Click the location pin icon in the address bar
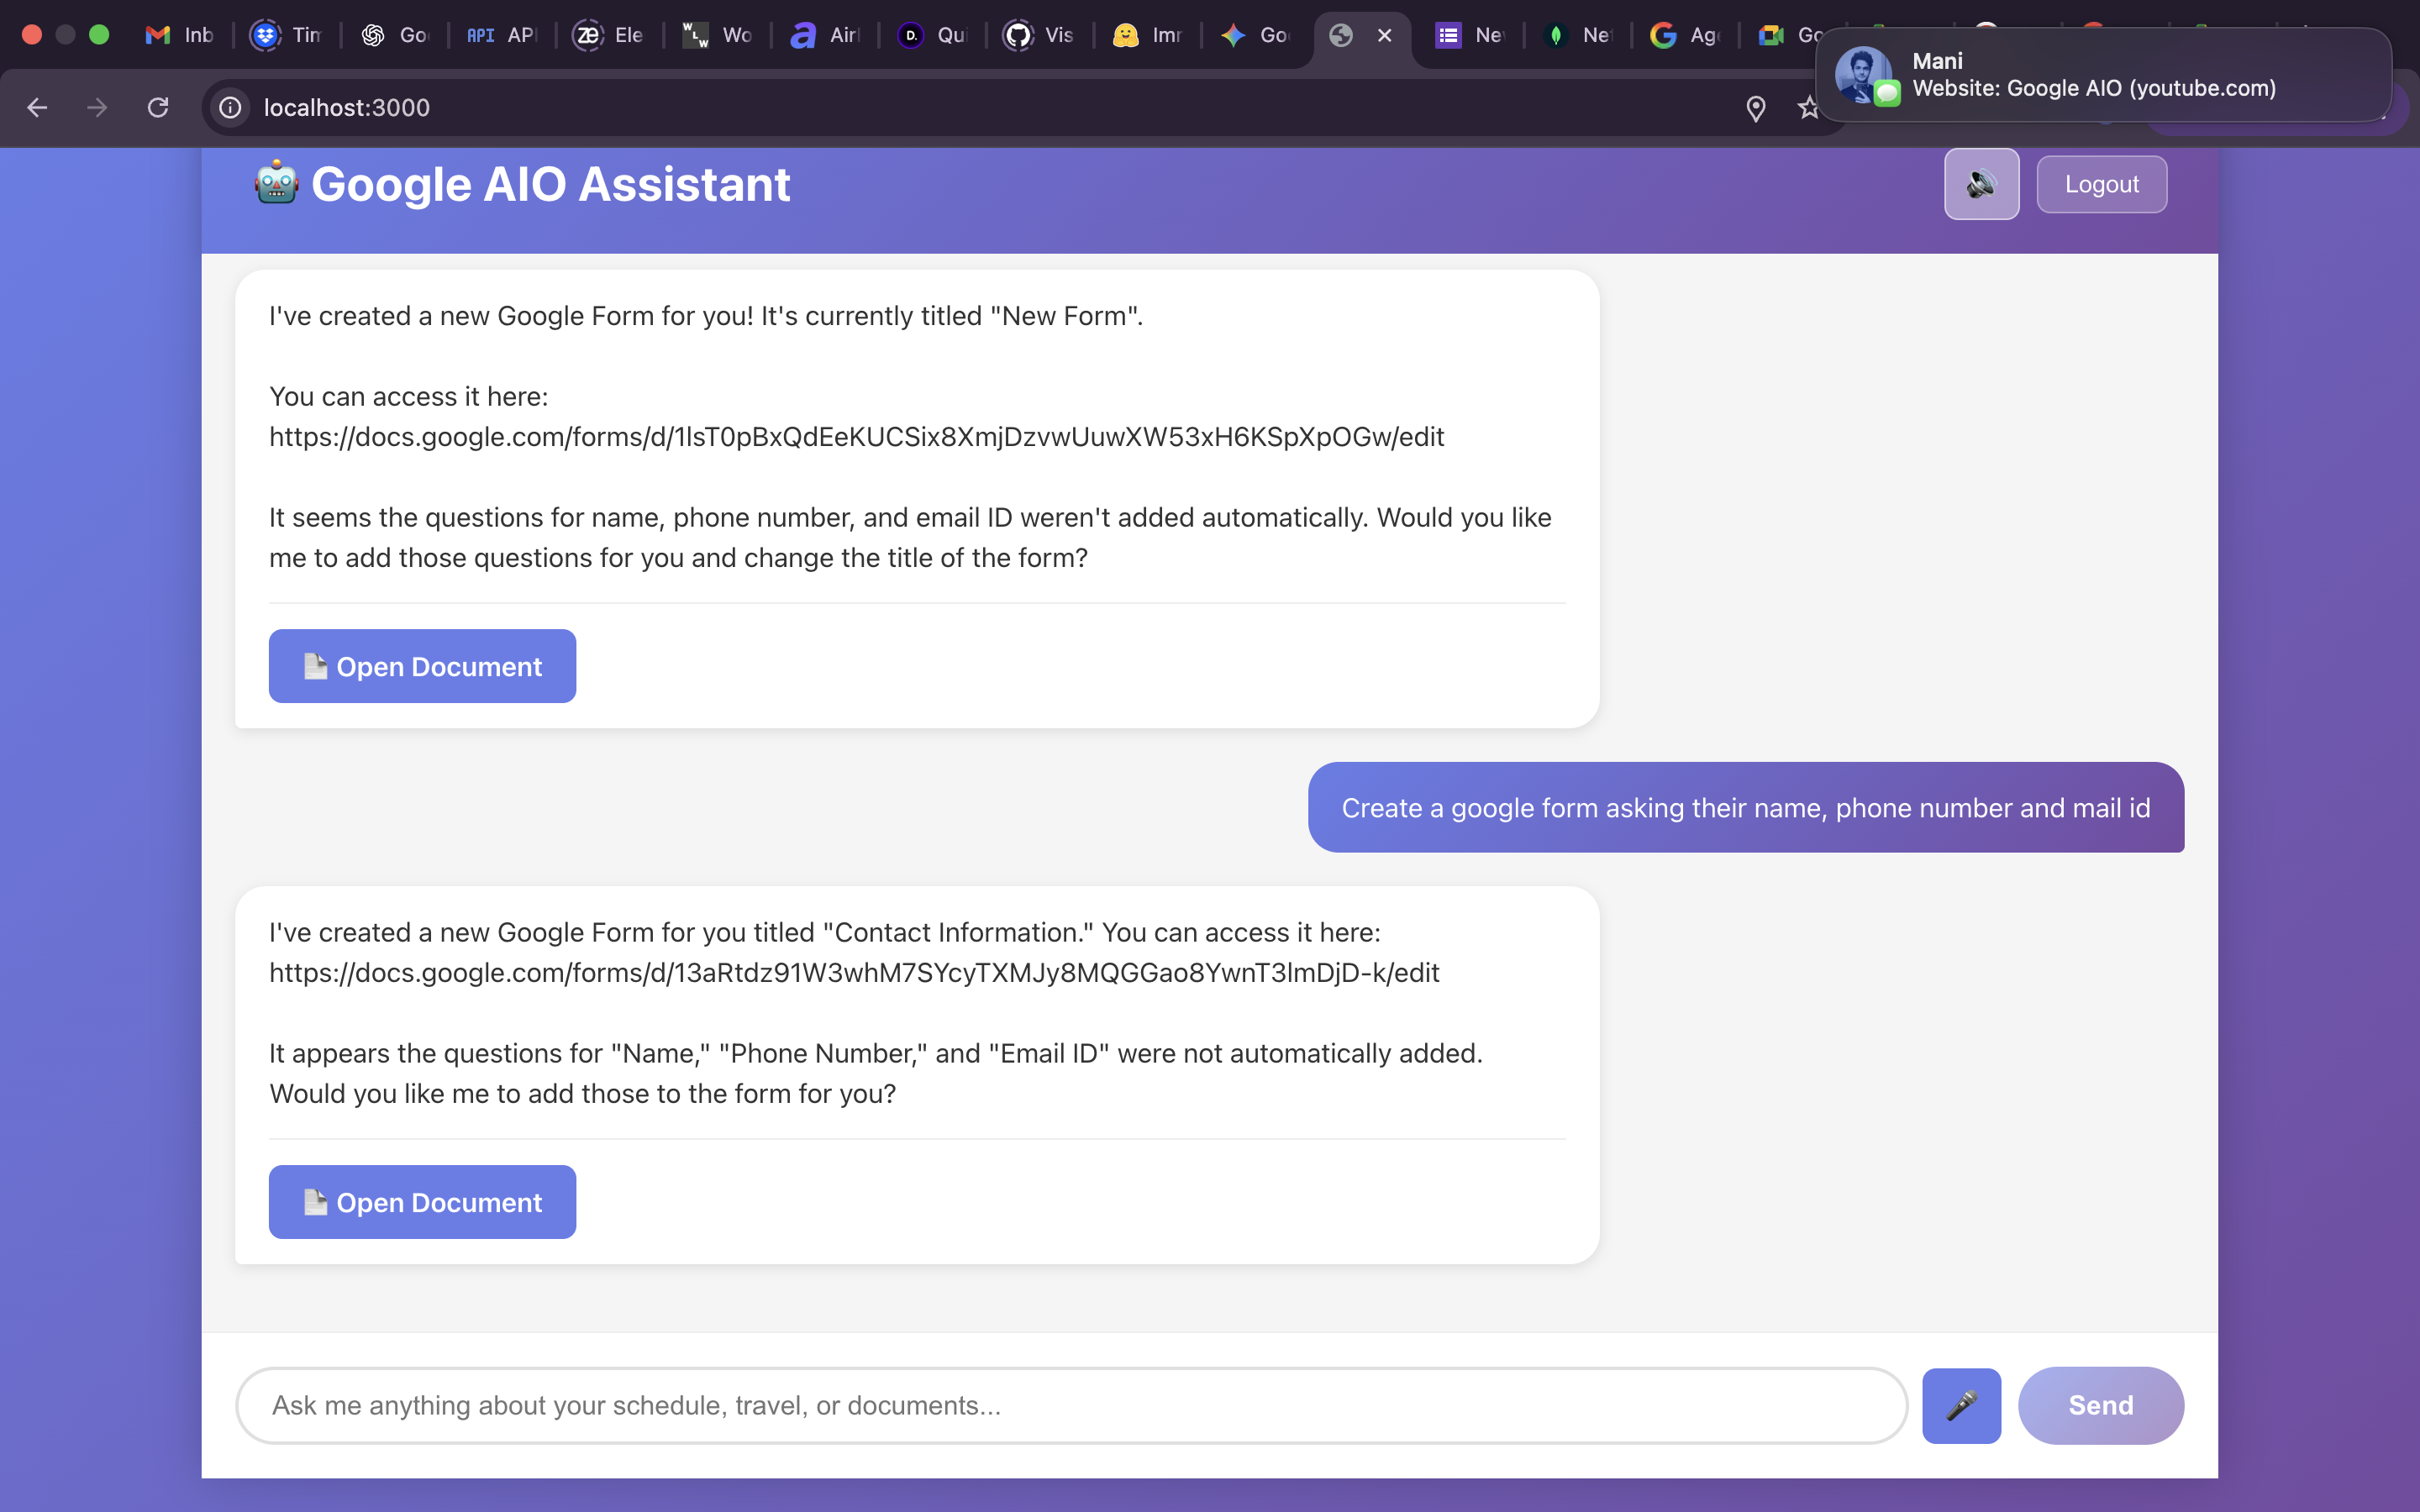Screen dimensions: 2420x1512 click(x=1755, y=108)
